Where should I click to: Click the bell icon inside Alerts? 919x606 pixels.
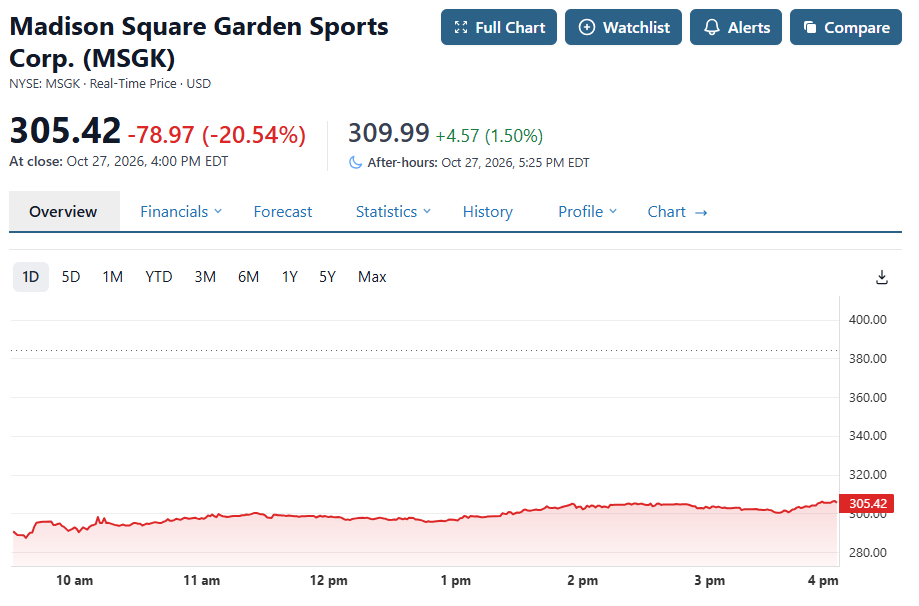pos(712,27)
